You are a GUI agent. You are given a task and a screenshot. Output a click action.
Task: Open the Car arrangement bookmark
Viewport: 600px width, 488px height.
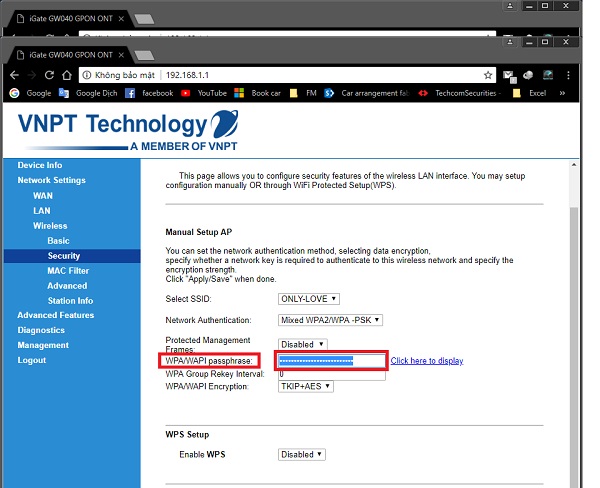367,93
